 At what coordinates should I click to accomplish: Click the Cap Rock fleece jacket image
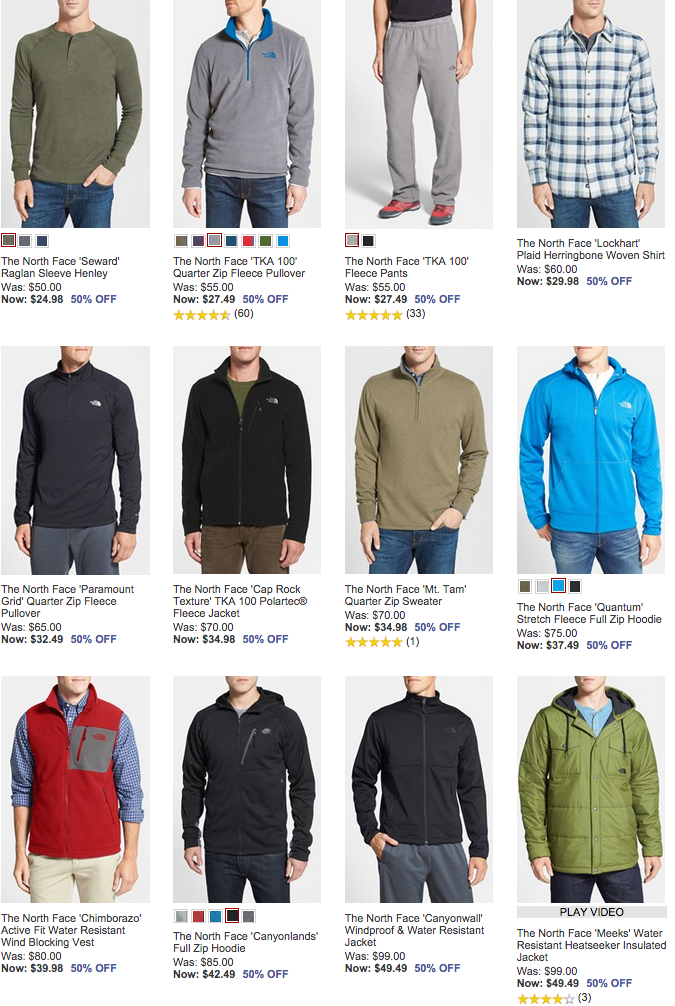tap(247, 461)
